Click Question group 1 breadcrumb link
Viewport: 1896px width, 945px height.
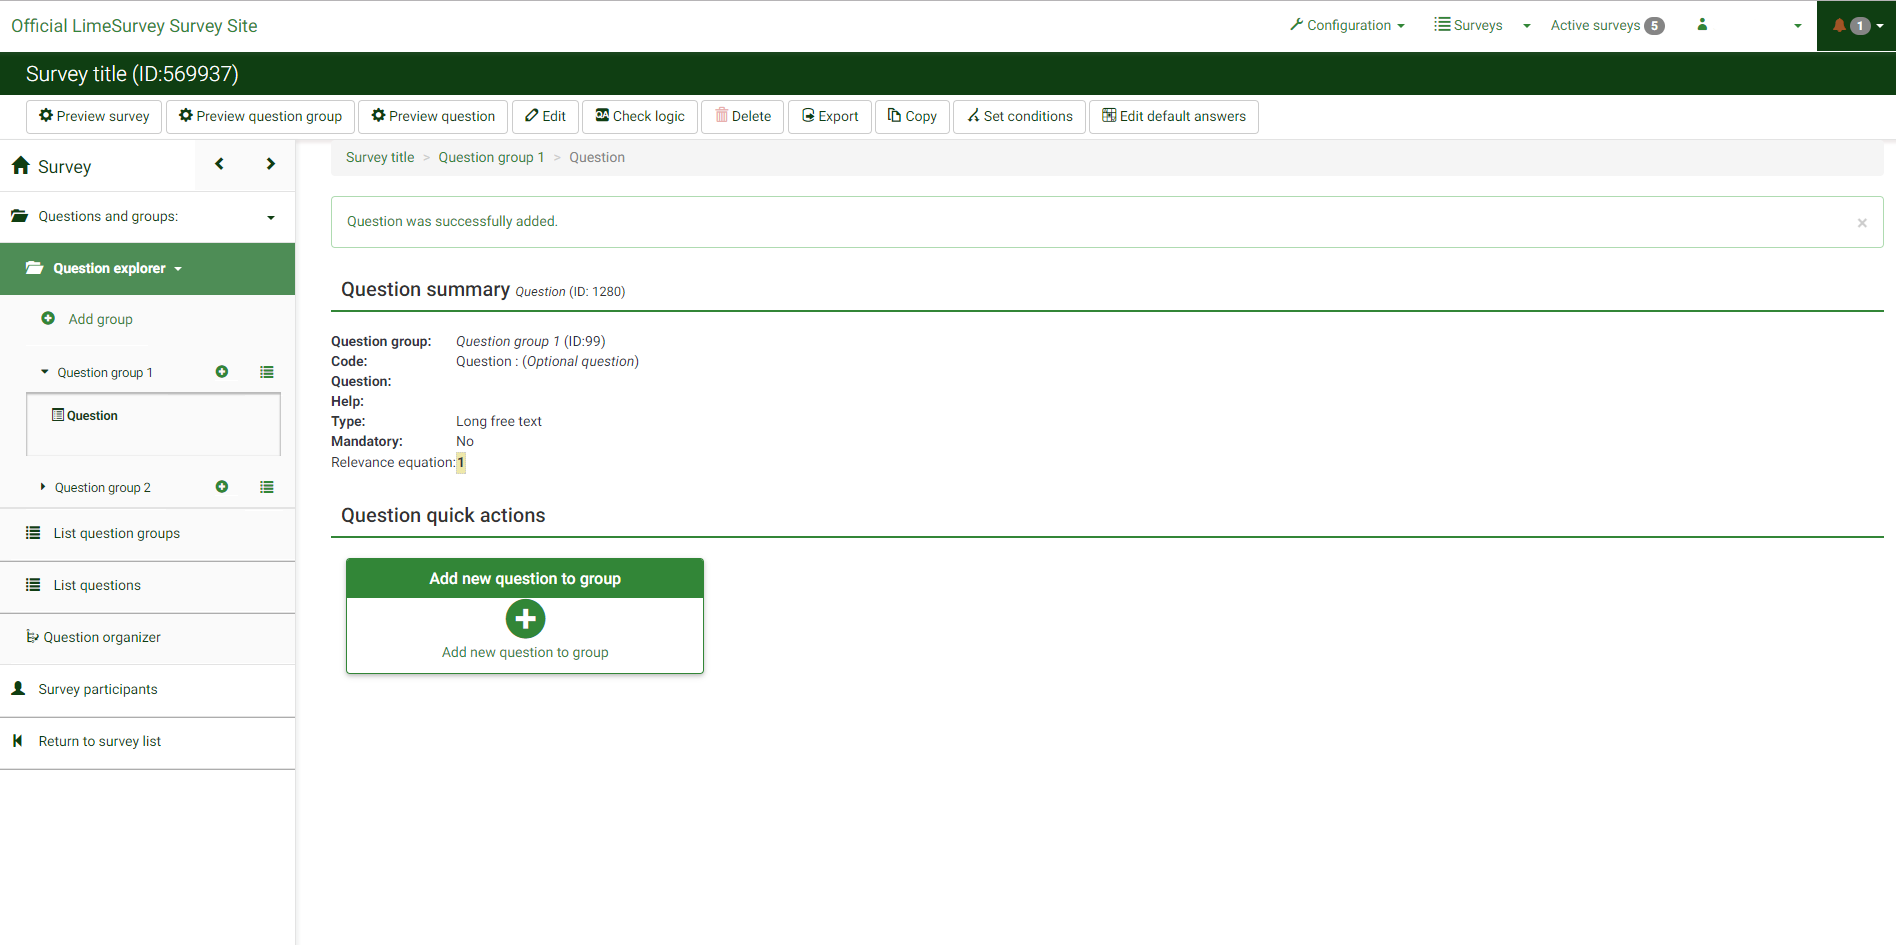click(x=491, y=157)
